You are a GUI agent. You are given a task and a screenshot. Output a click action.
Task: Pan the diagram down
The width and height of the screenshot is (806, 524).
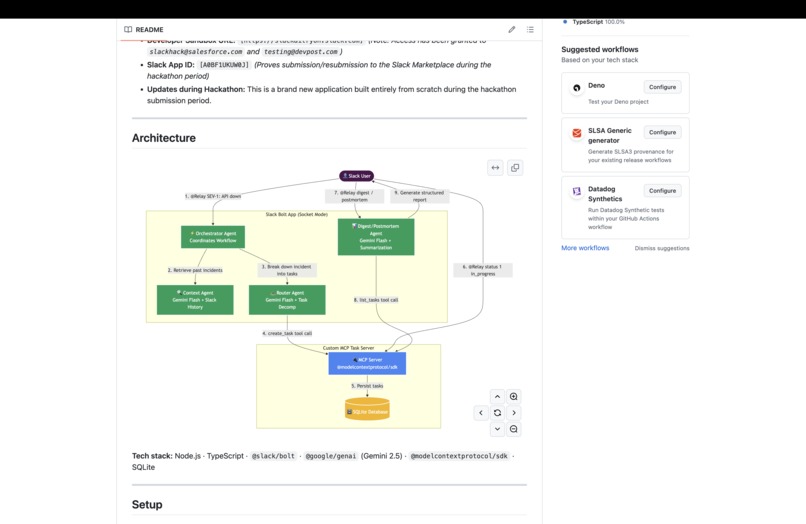pos(497,429)
